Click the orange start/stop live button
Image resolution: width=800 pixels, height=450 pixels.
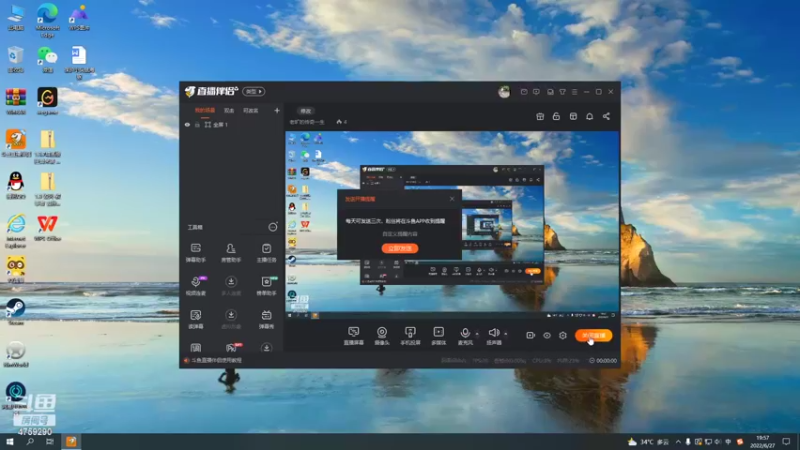click(593, 335)
